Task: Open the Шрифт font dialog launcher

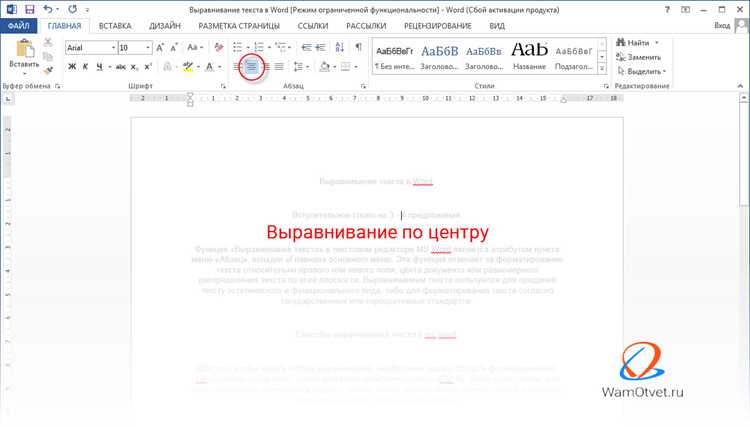Action: pos(223,86)
